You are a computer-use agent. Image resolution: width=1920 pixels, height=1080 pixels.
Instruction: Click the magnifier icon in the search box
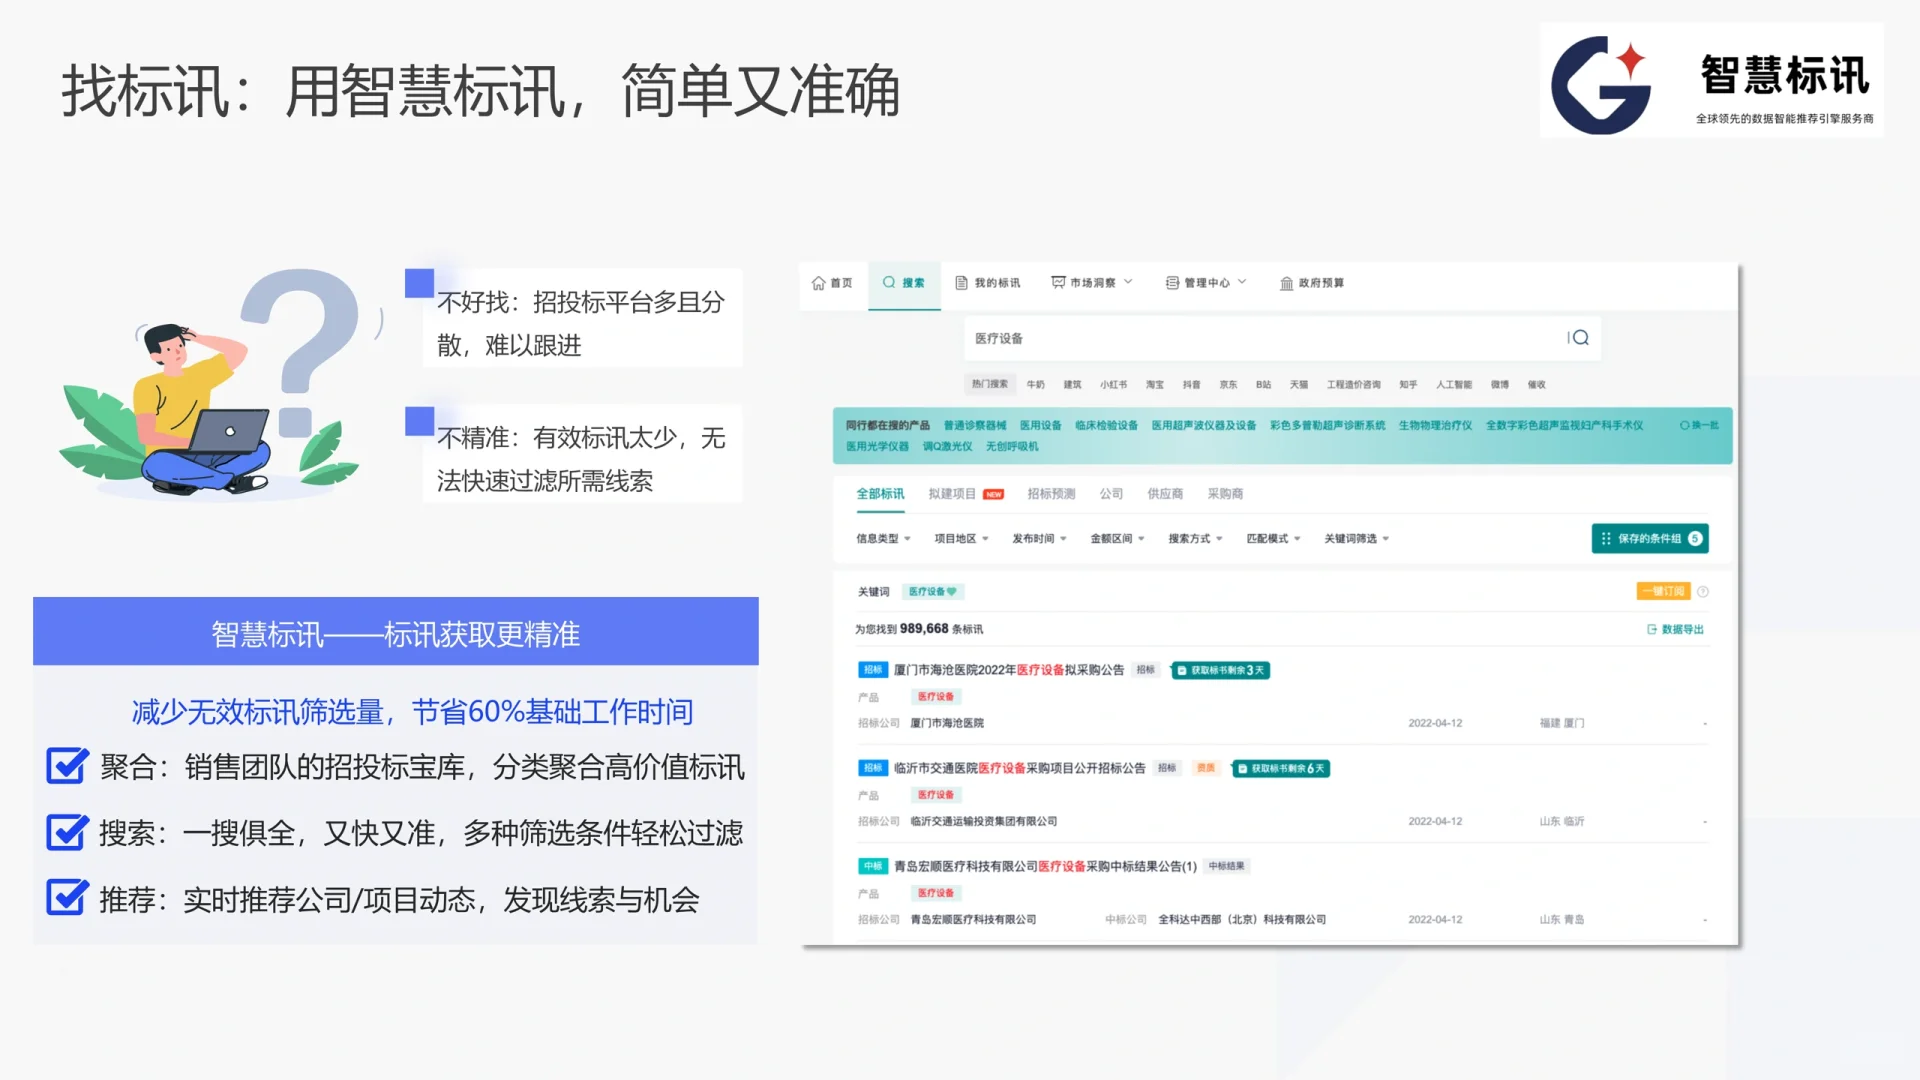click(1582, 338)
